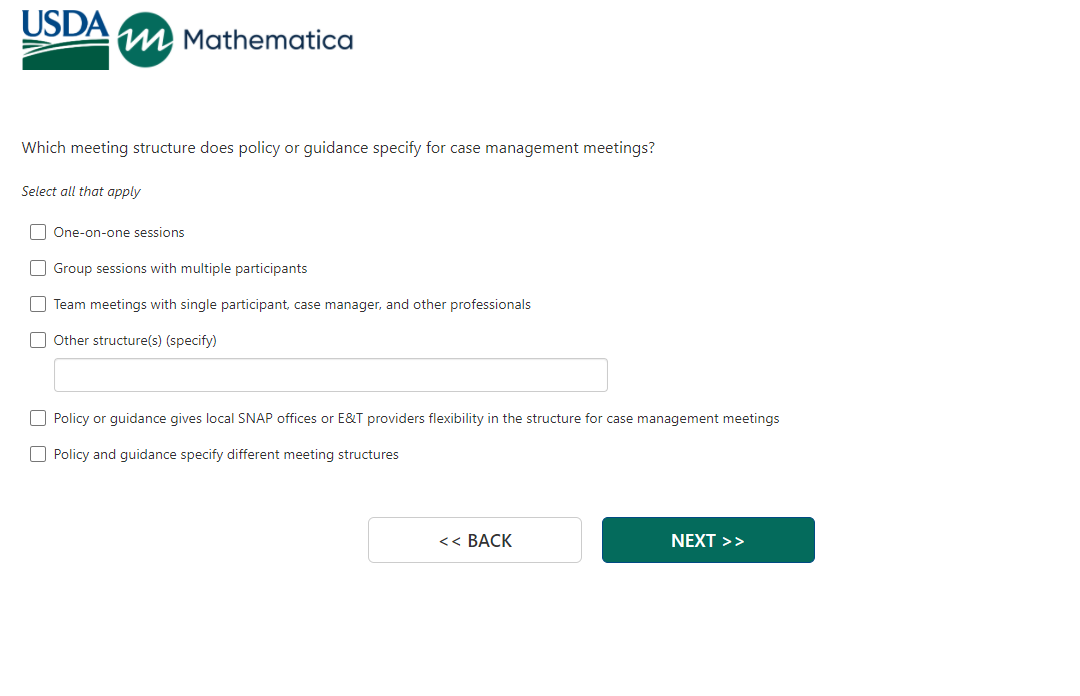
Task: Click the 'Select all that apply' instruction text
Action: (x=81, y=191)
